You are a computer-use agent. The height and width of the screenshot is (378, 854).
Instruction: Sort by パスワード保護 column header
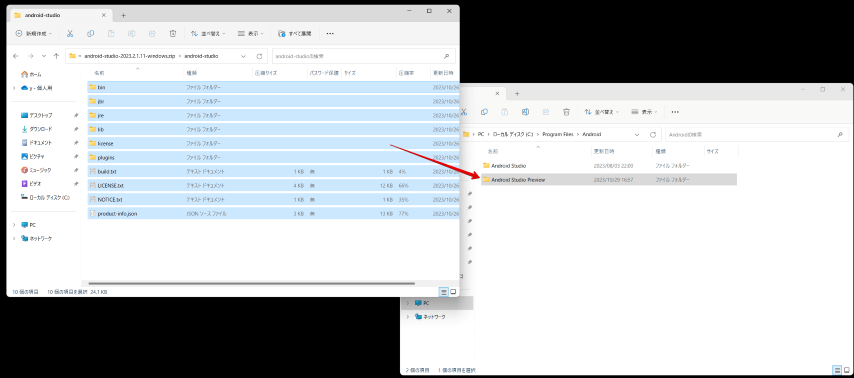coord(324,72)
